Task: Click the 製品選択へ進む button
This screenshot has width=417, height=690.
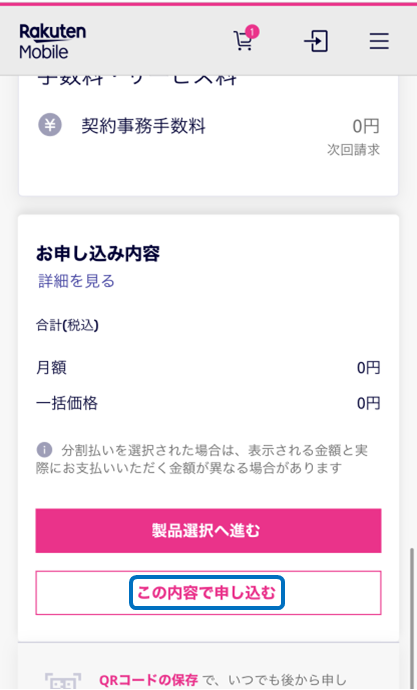Action: pos(208,531)
